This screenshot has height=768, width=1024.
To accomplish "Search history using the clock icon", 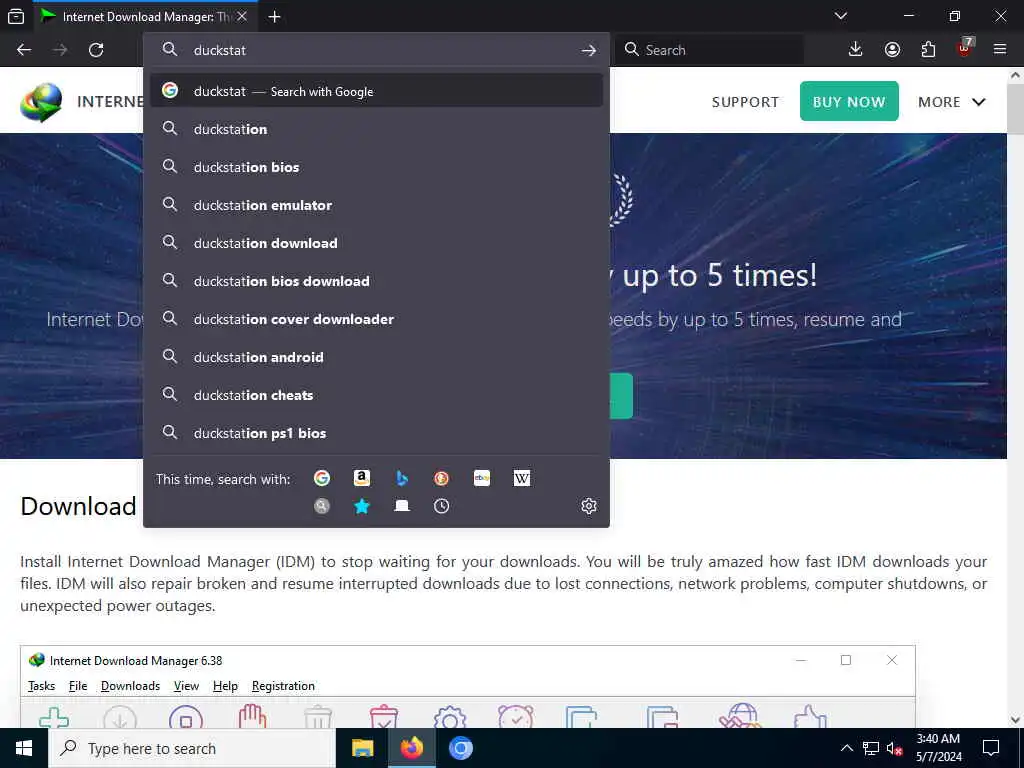I will pos(441,506).
